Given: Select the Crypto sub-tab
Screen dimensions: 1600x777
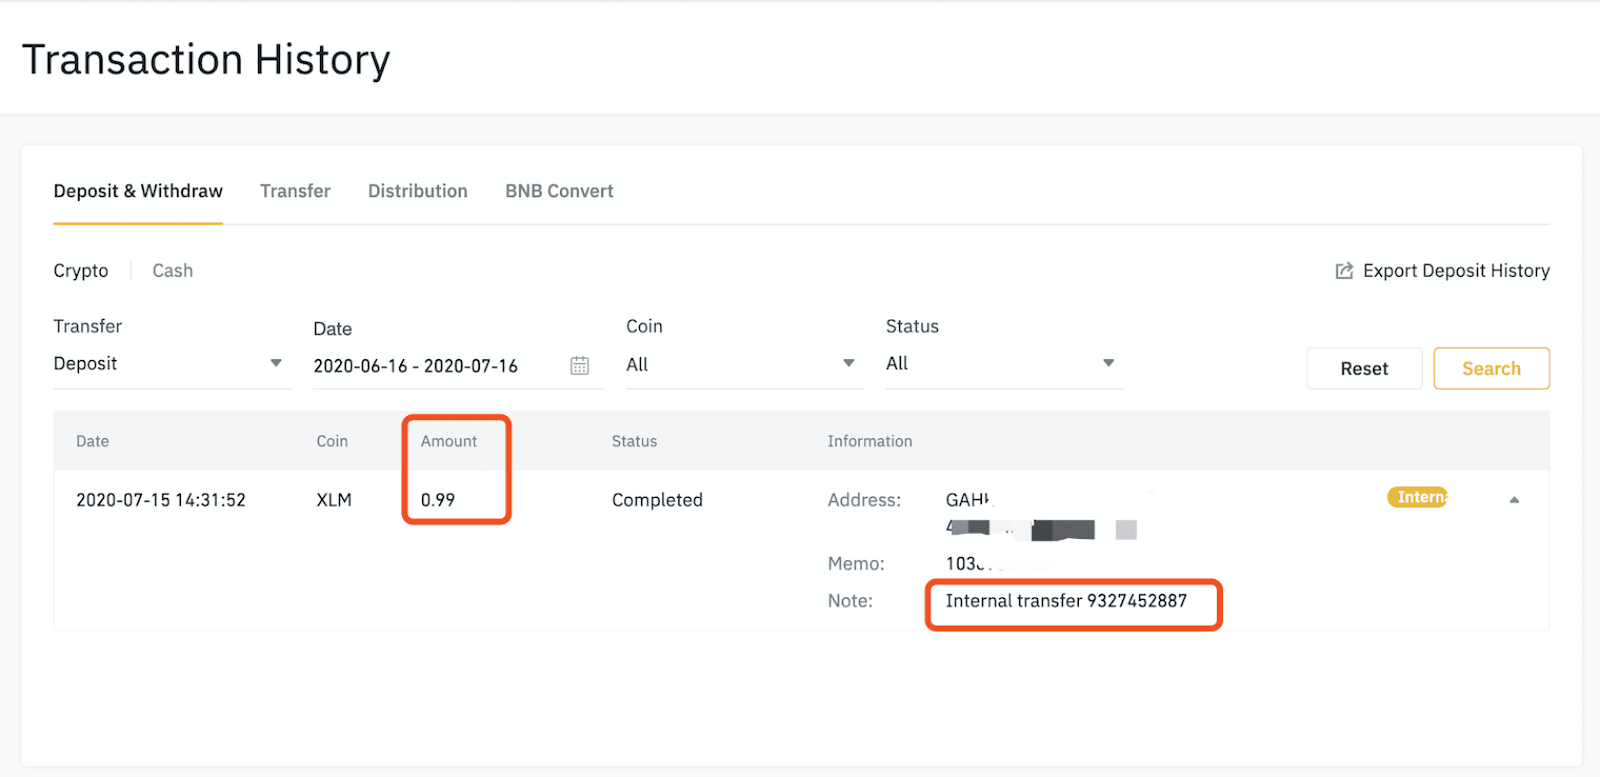Looking at the screenshot, I should tap(81, 271).
